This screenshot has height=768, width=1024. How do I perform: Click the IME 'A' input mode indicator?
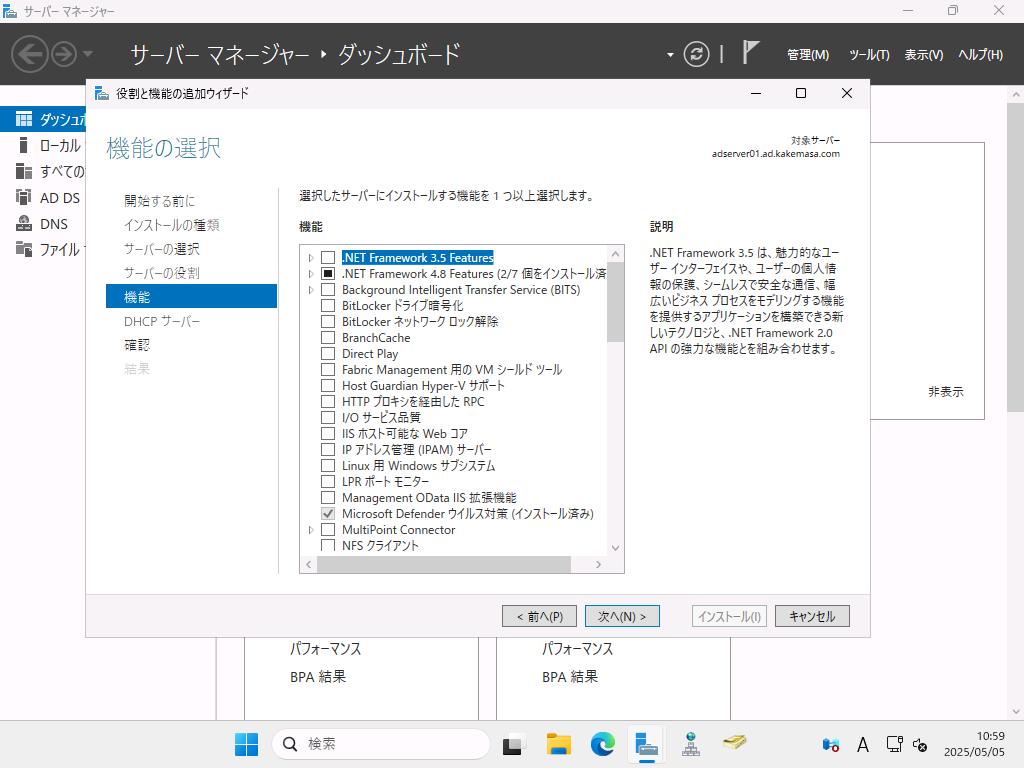click(x=863, y=744)
